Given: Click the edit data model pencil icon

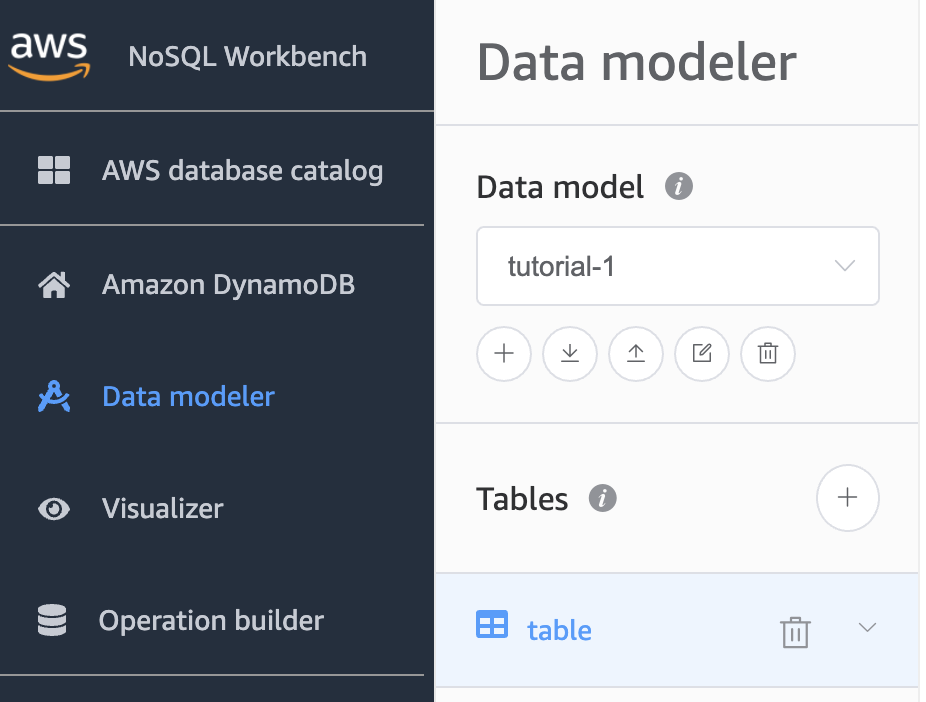Looking at the screenshot, I should coord(702,354).
